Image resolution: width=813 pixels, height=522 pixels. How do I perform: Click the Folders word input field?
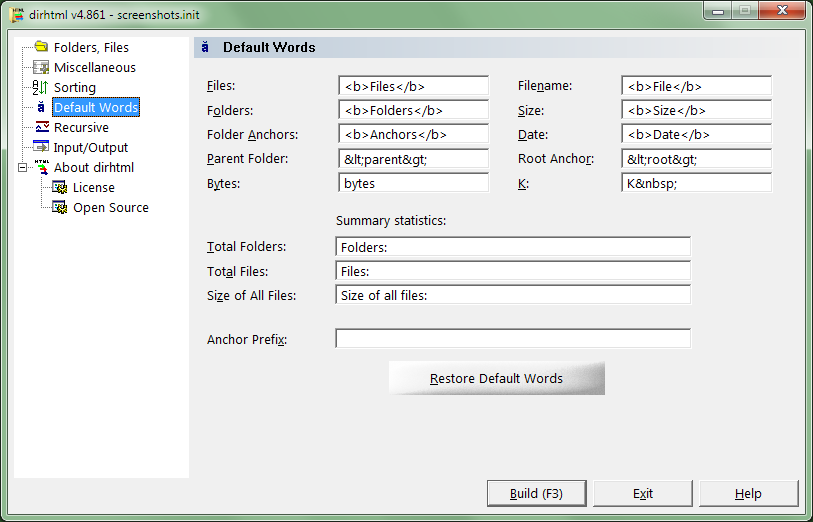coord(413,110)
